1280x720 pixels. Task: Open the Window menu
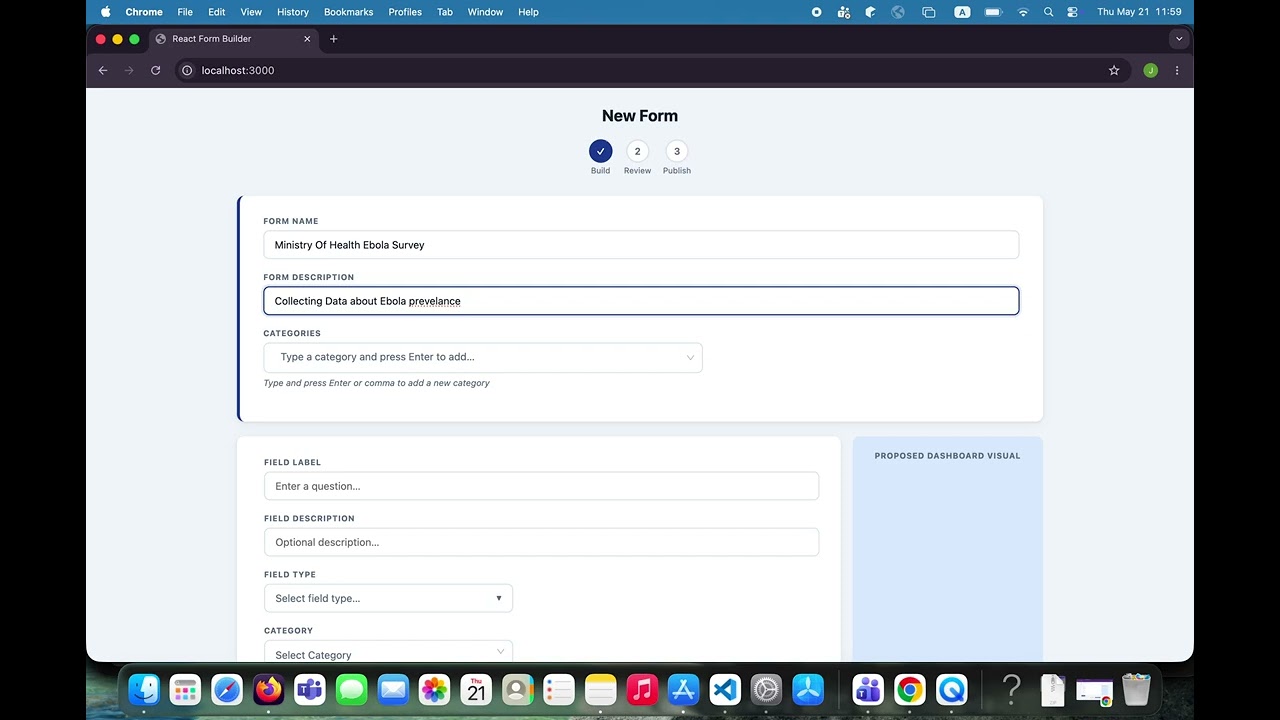(x=485, y=12)
